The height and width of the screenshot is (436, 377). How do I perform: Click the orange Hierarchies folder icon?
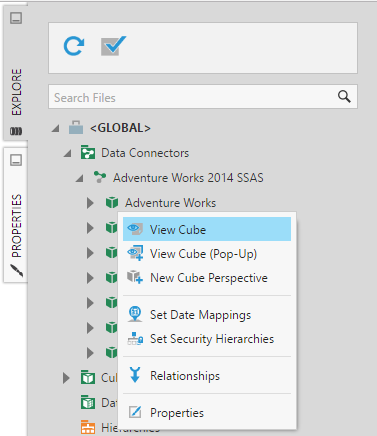pos(88,427)
